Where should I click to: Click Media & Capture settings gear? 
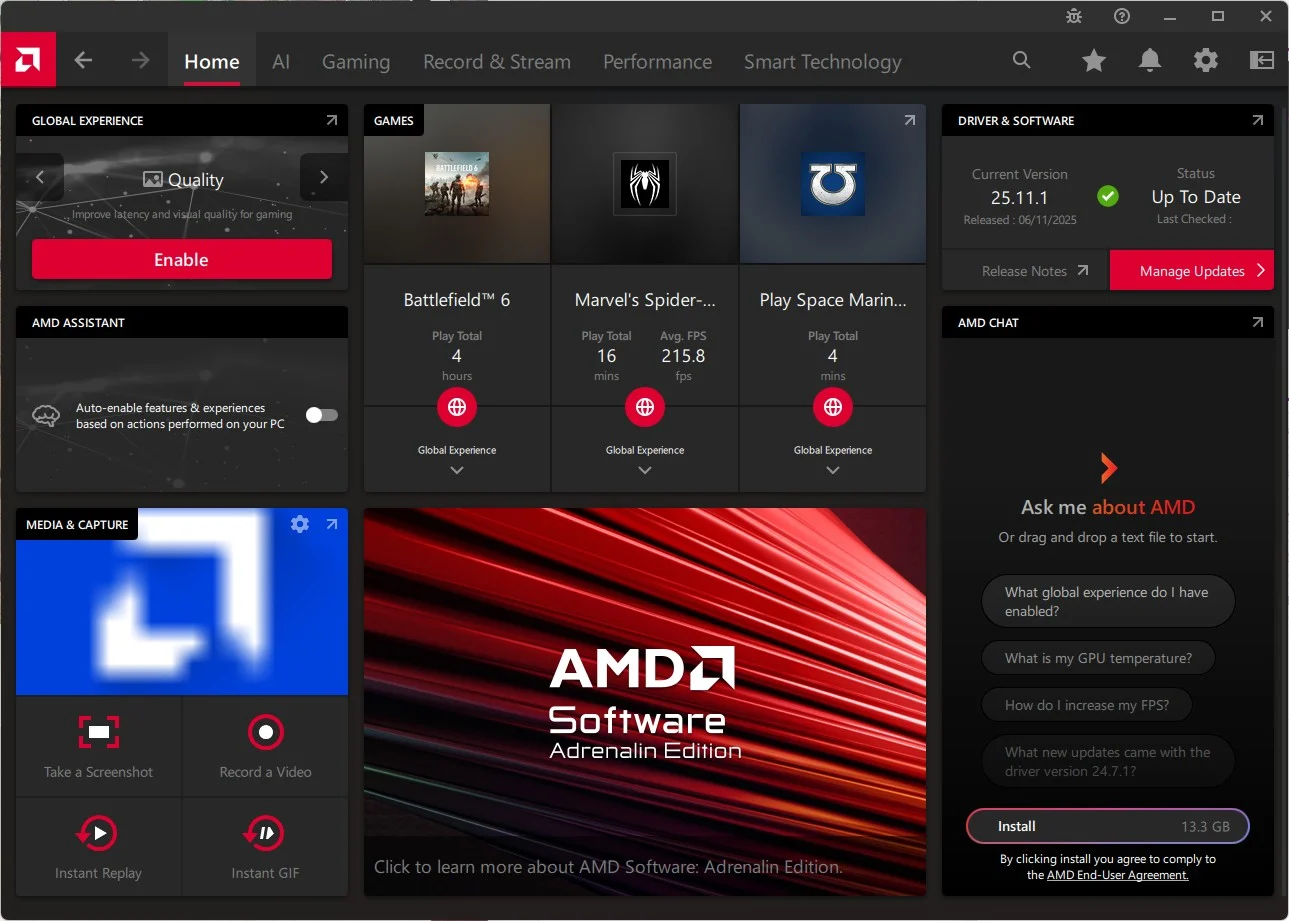299,524
